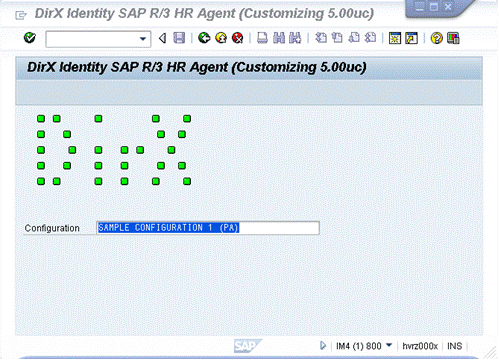Click the green Enter checkmark icon
Image resolution: width=499 pixels, height=360 pixels.
pos(30,38)
